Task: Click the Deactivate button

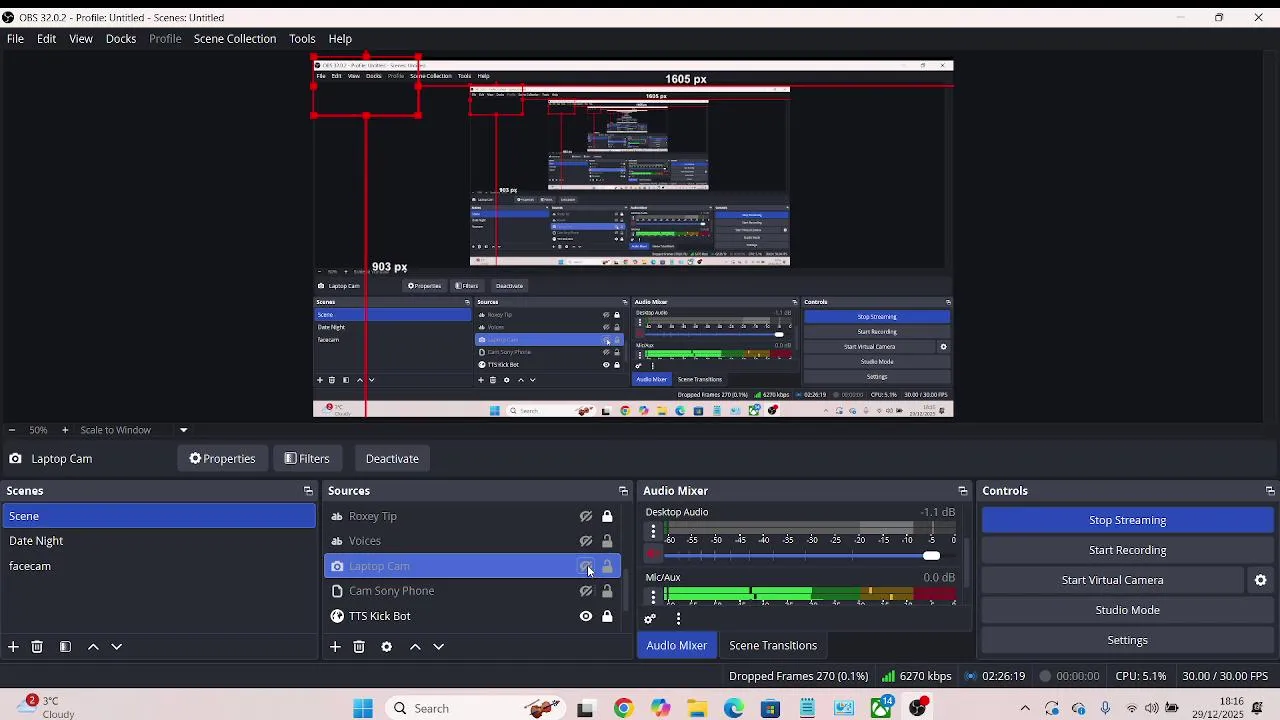Action: [x=392, y=459]
